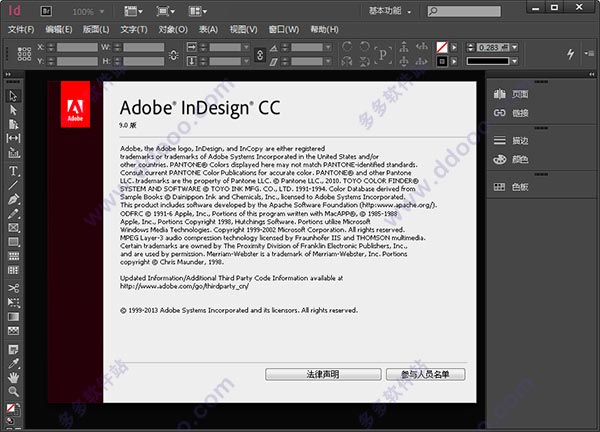Select the Content Collector tool

pos(13,153)
